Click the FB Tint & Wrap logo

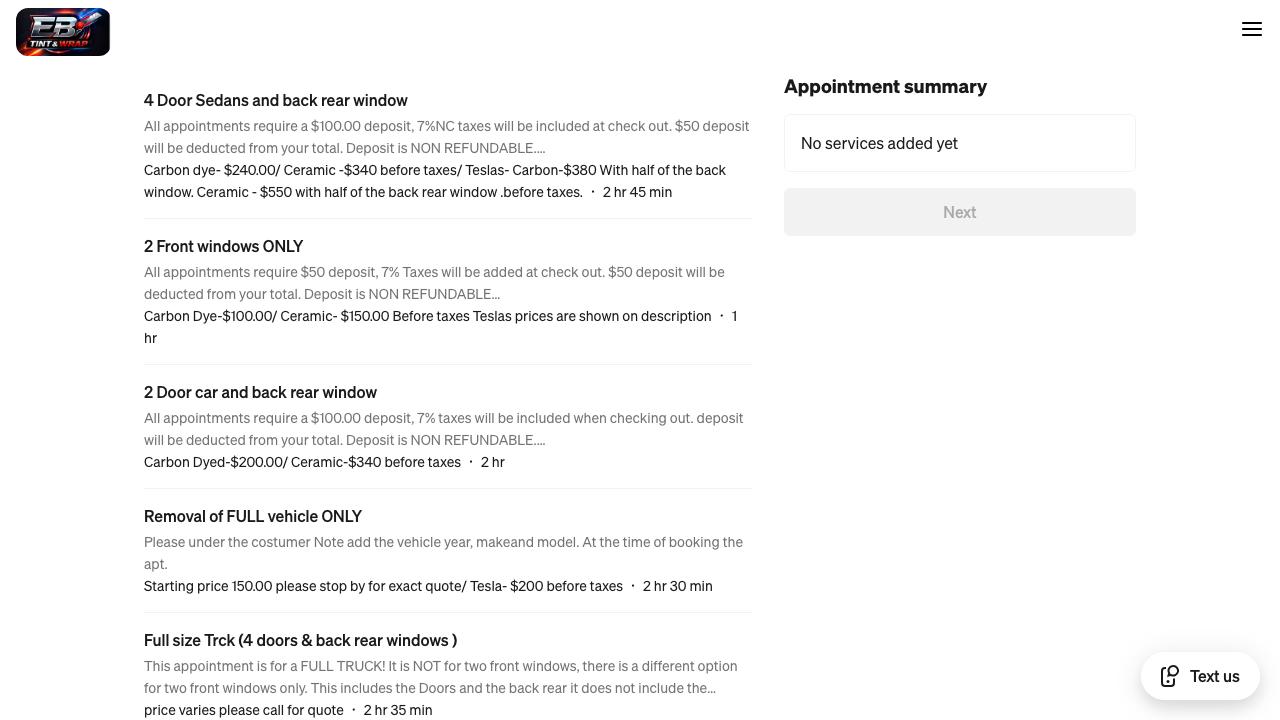coord(63,32)
